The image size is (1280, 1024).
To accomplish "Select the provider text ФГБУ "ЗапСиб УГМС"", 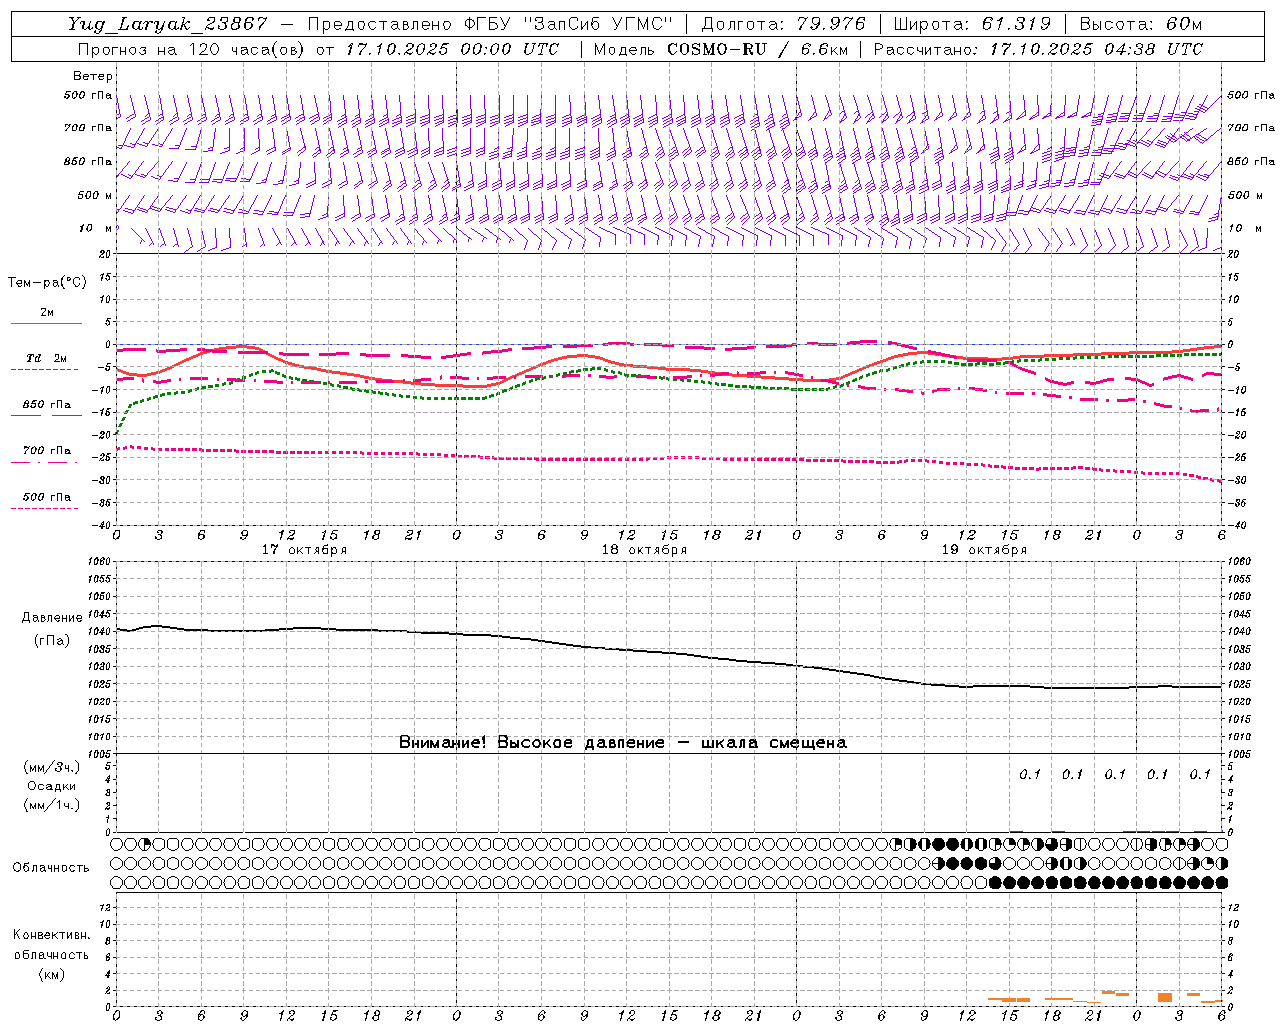I will 569,24.
